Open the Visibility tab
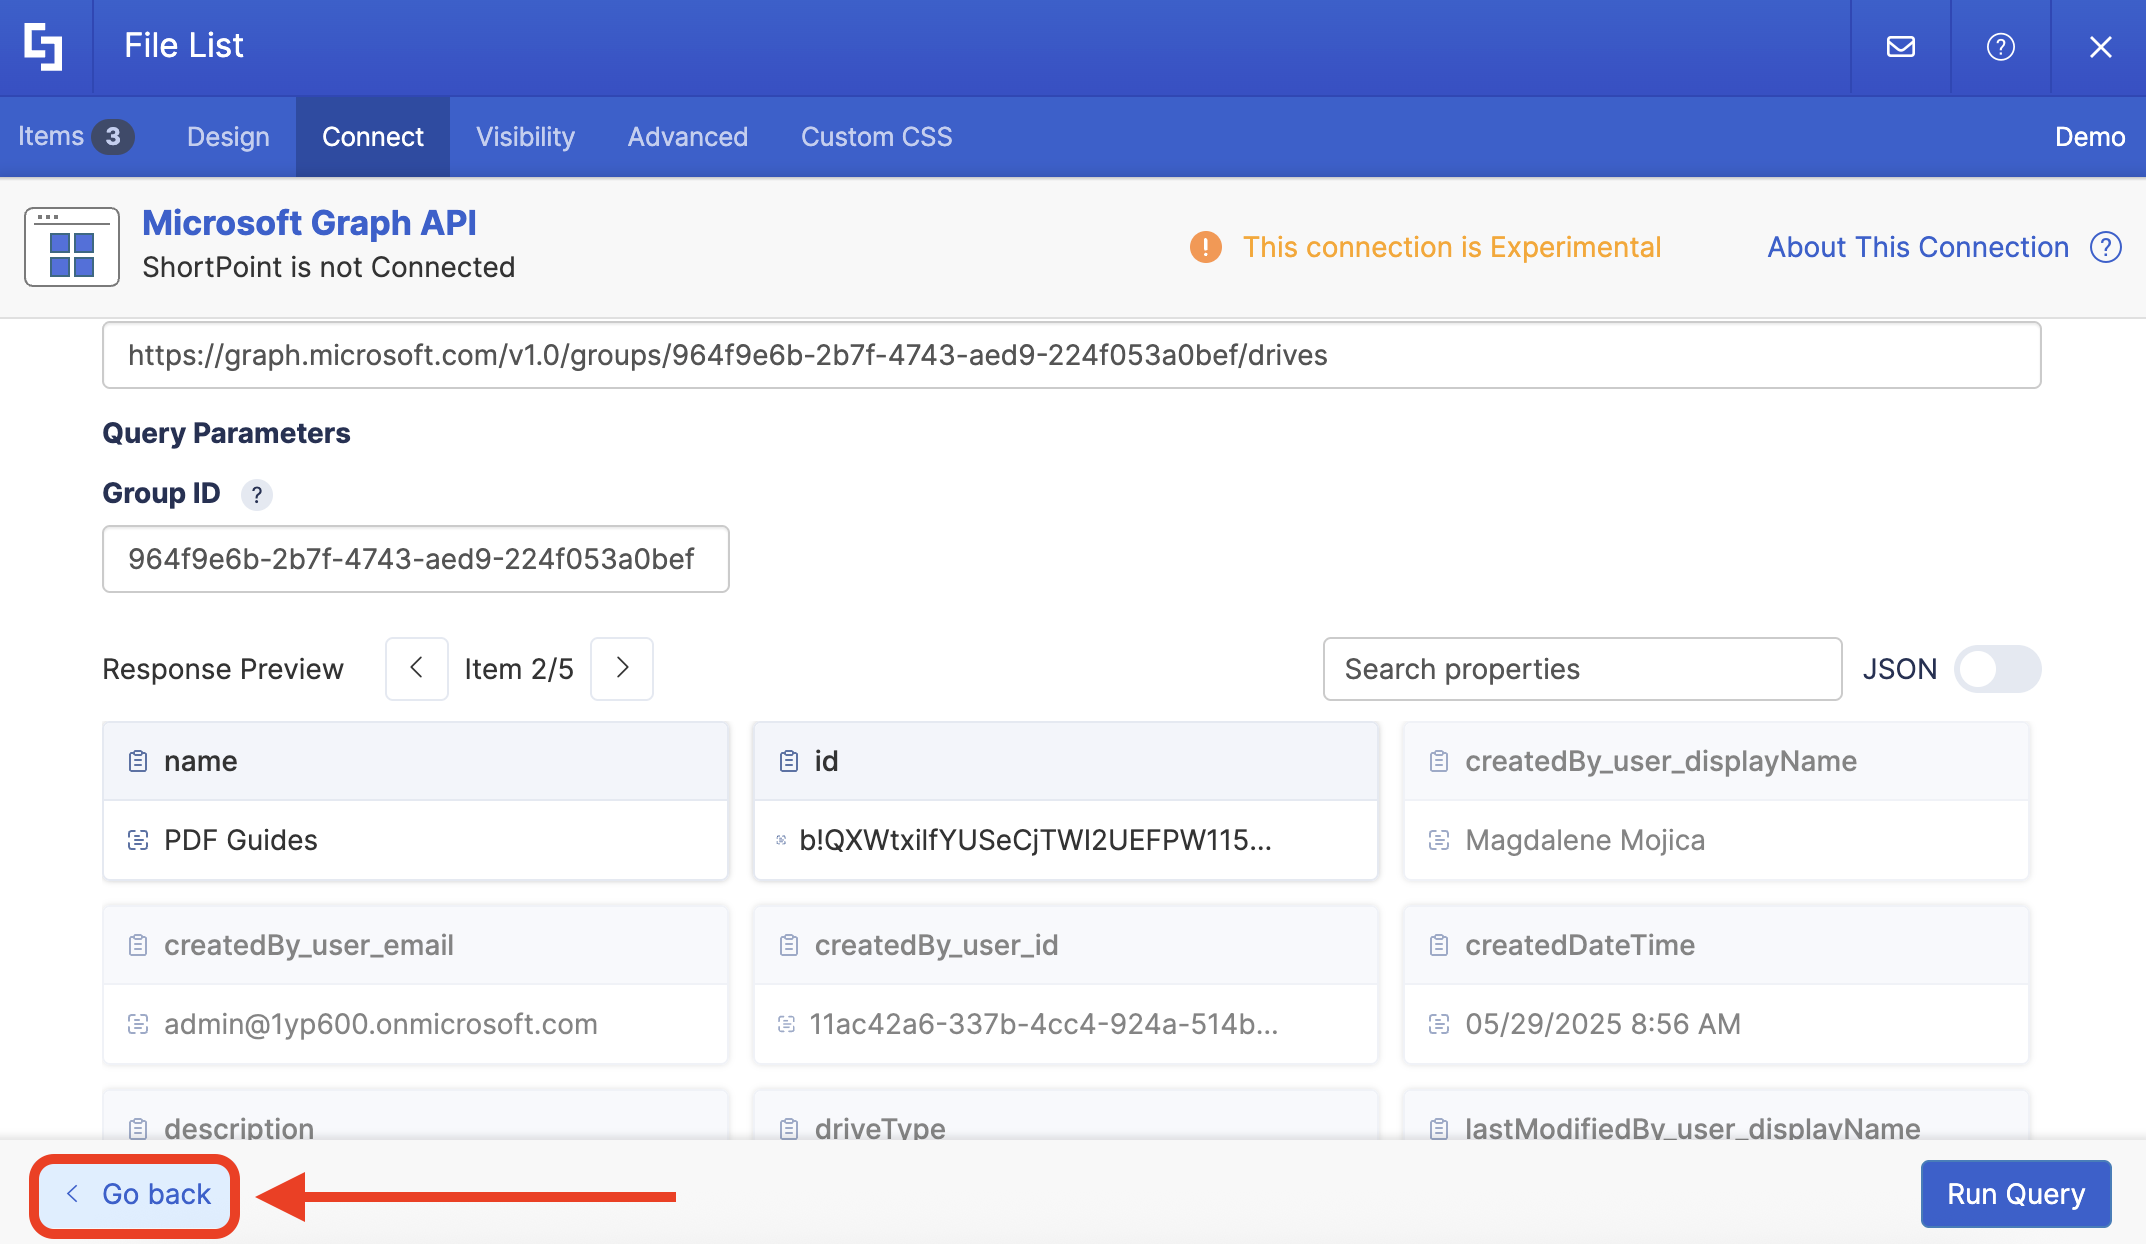 pyautogui.click(x=525, y=137)
